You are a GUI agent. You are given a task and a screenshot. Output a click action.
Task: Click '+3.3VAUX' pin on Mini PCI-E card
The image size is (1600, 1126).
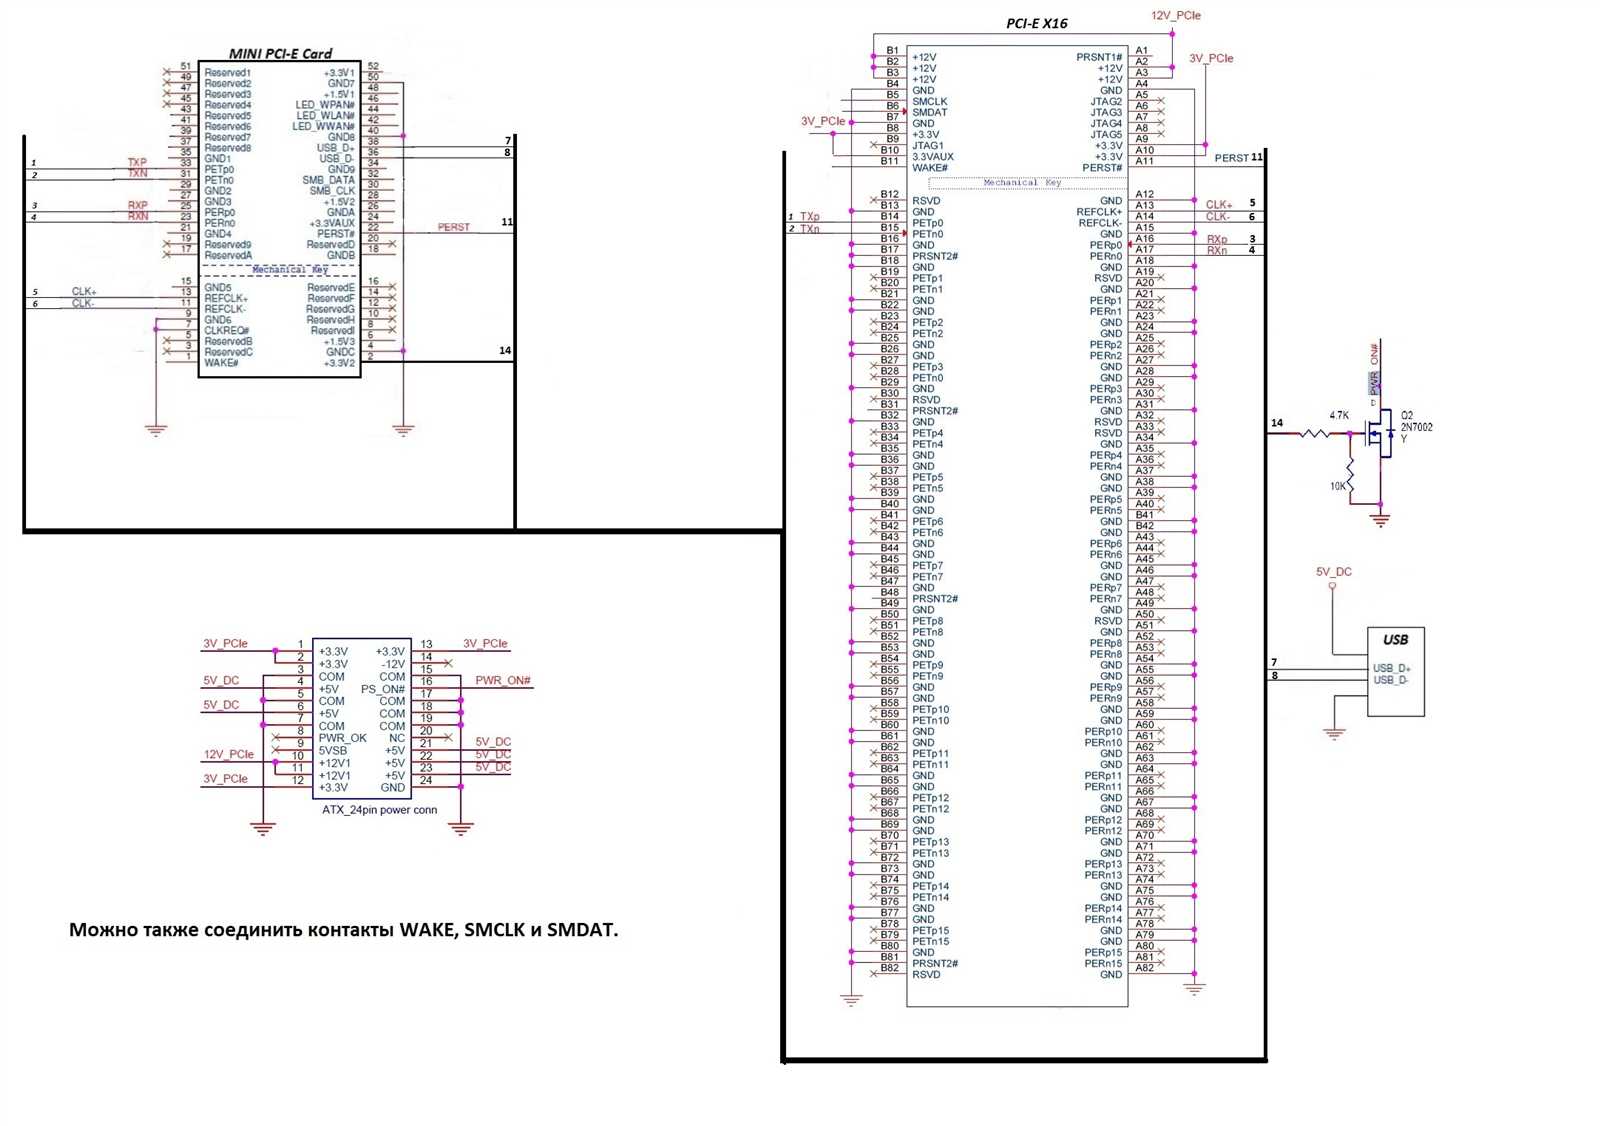tap(332, 224)
